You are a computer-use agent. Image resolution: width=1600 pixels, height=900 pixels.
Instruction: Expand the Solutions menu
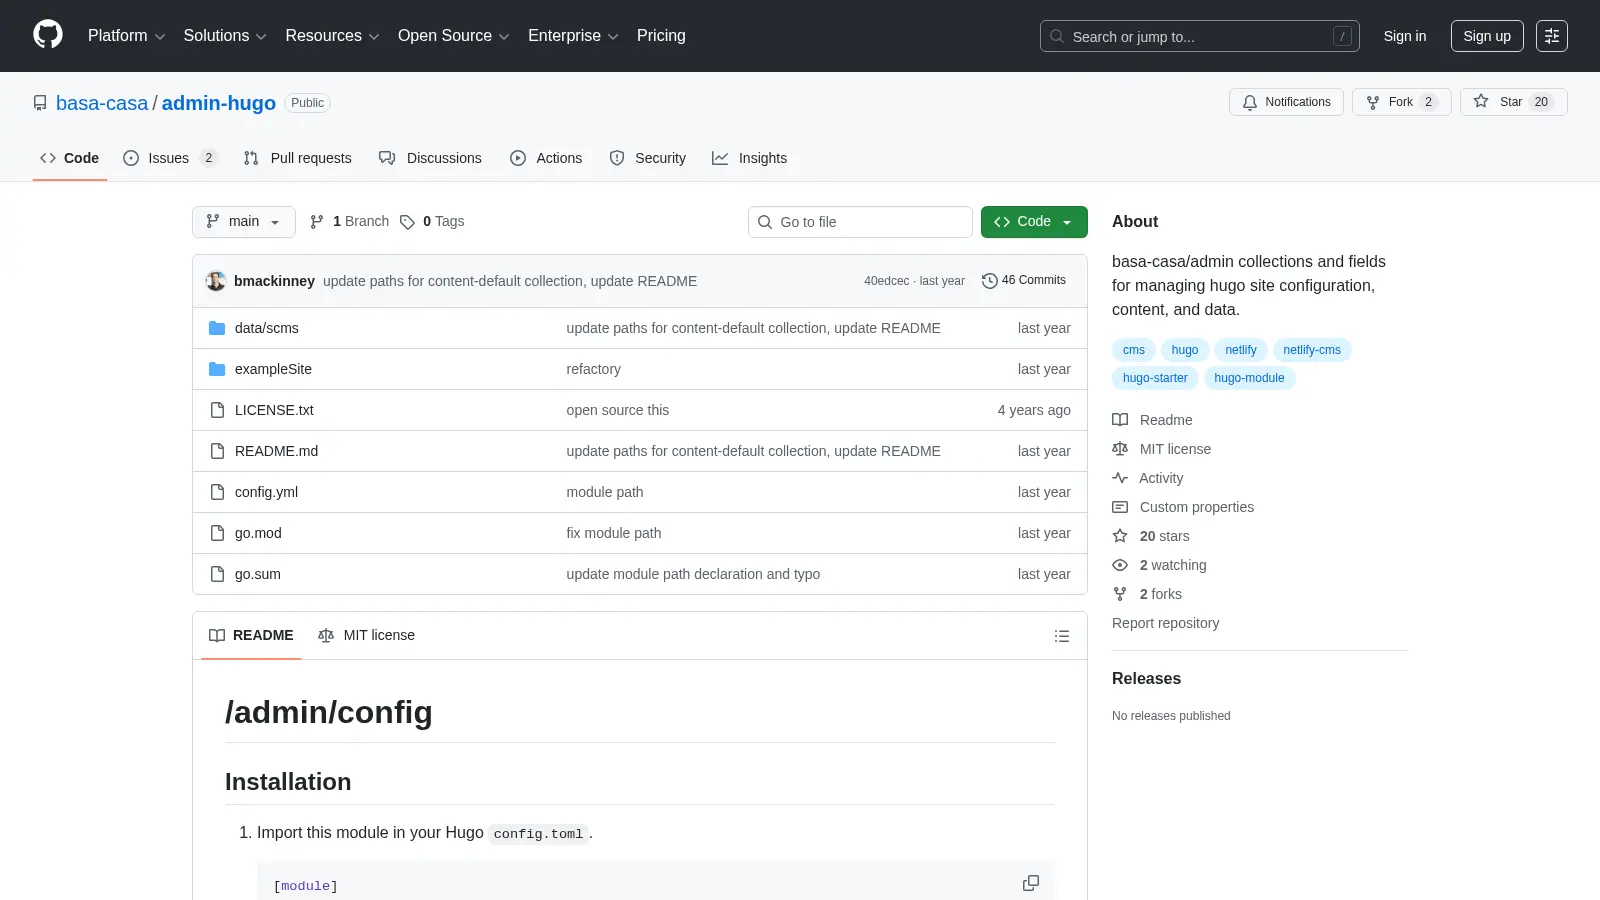coord(225,36)
